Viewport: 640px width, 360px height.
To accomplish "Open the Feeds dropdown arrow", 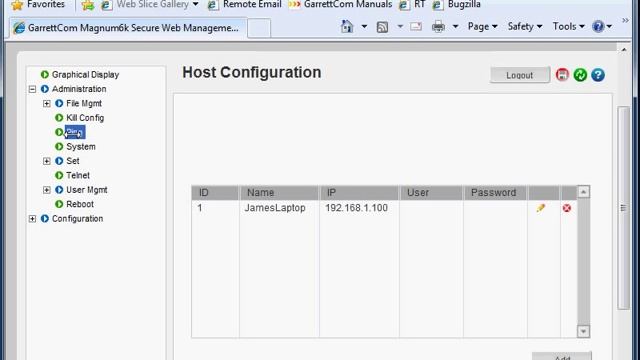I will (400, 27).
